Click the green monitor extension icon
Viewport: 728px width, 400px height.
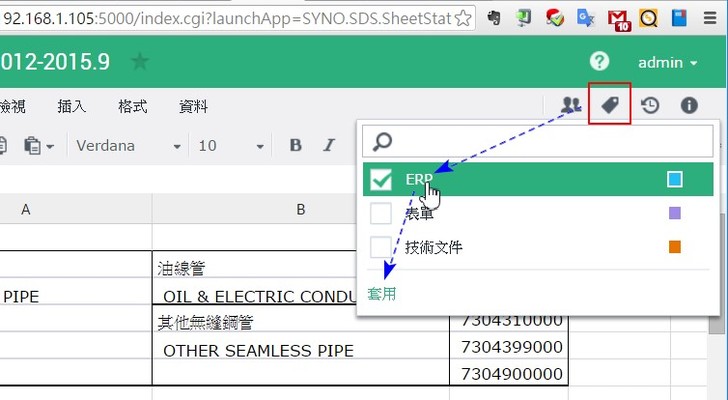[x=524, y=18]
